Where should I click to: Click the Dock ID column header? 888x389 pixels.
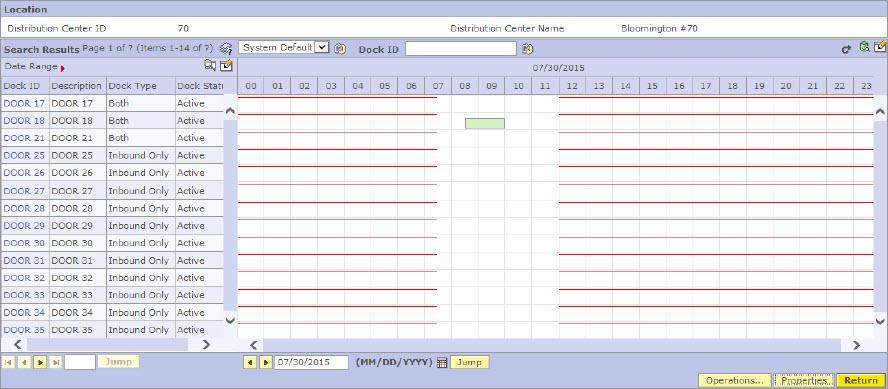[25, 86]
